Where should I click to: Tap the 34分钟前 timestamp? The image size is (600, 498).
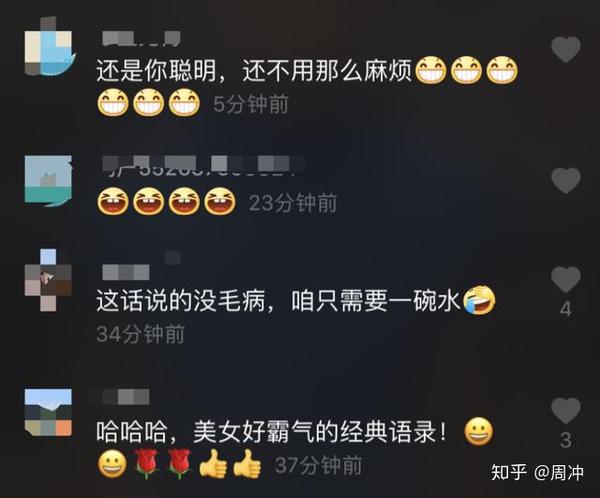[140, 334]
